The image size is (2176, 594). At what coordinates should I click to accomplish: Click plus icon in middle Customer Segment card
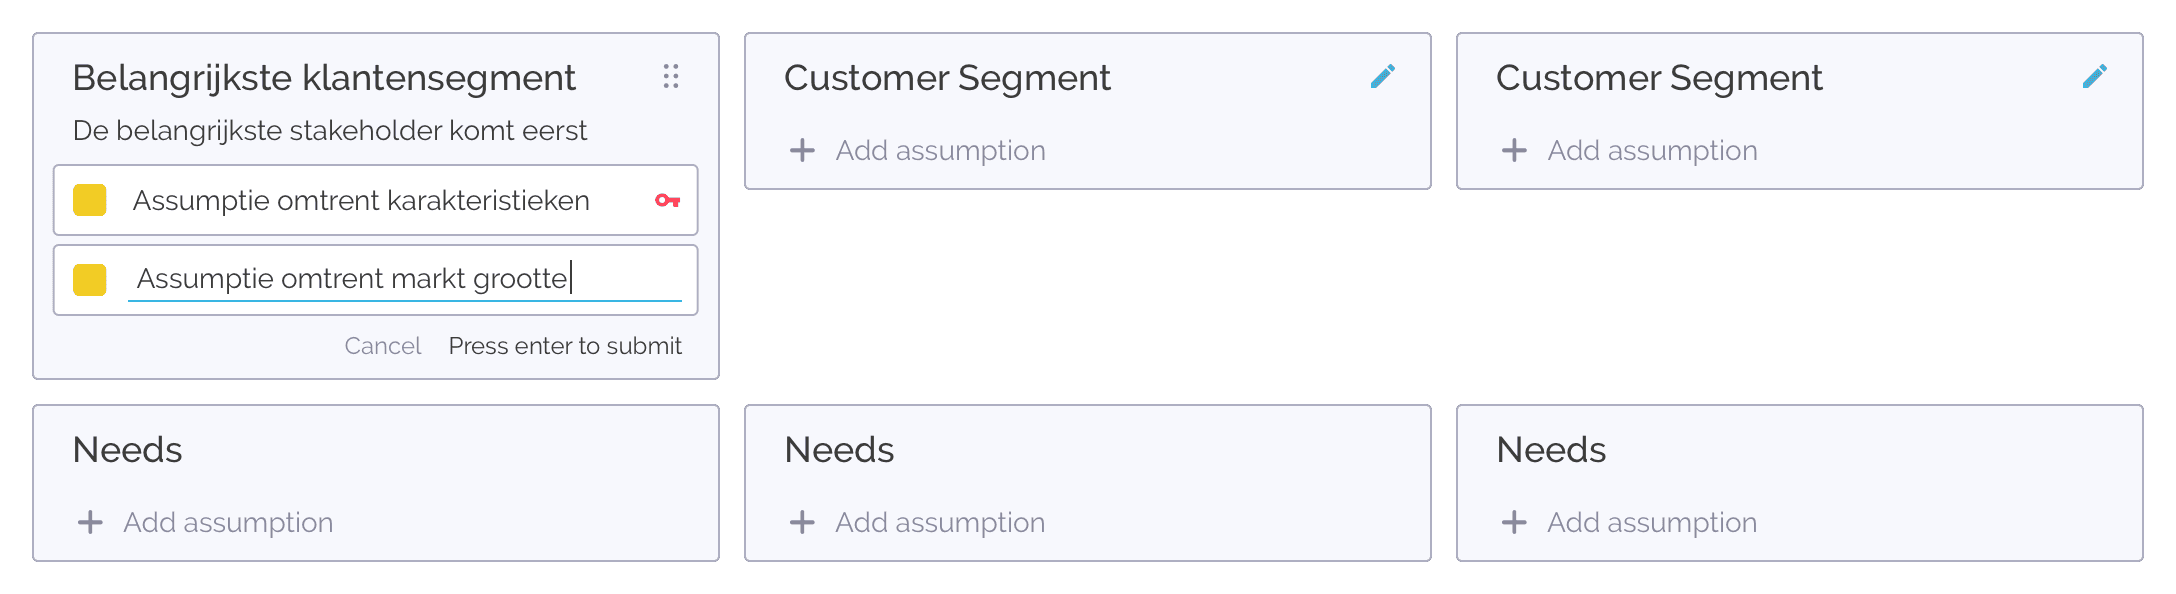pyautogui.click(x=802, y=150)
